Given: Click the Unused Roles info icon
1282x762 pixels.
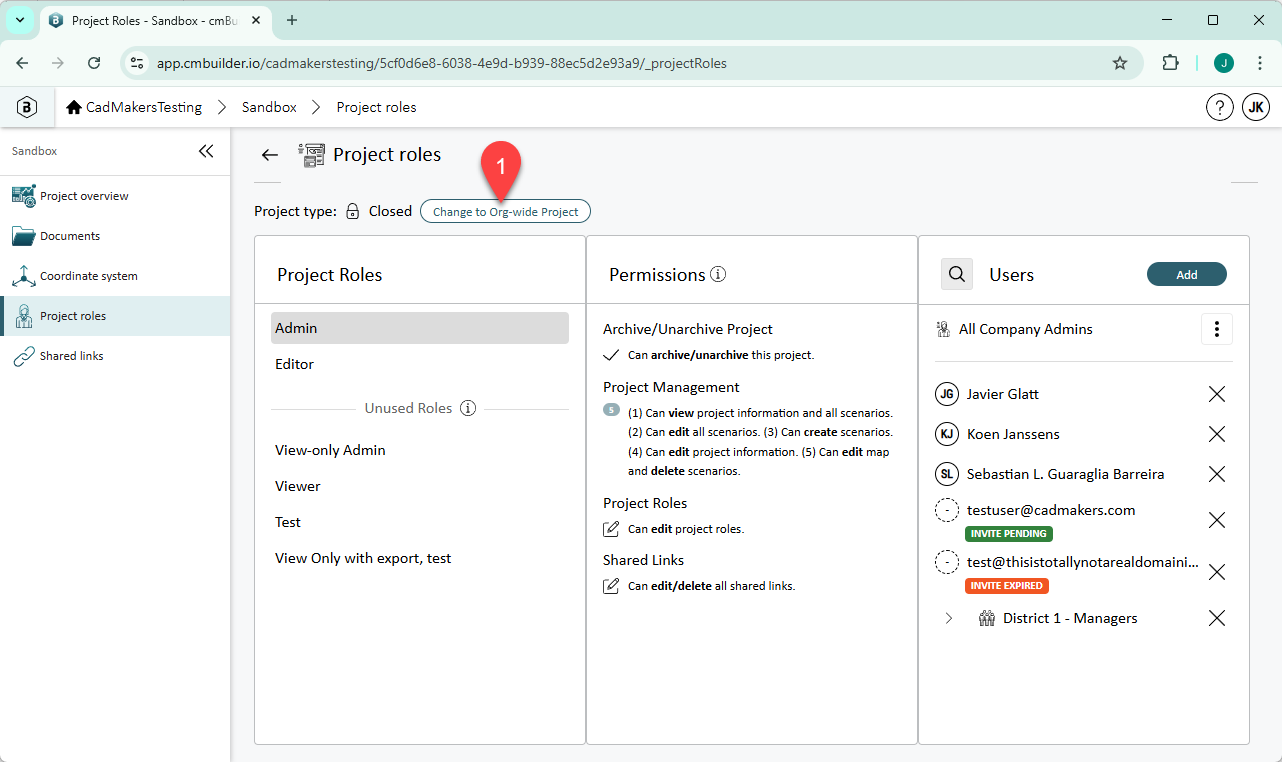Looking at the screenshot, I should click(x=467, y=408).
